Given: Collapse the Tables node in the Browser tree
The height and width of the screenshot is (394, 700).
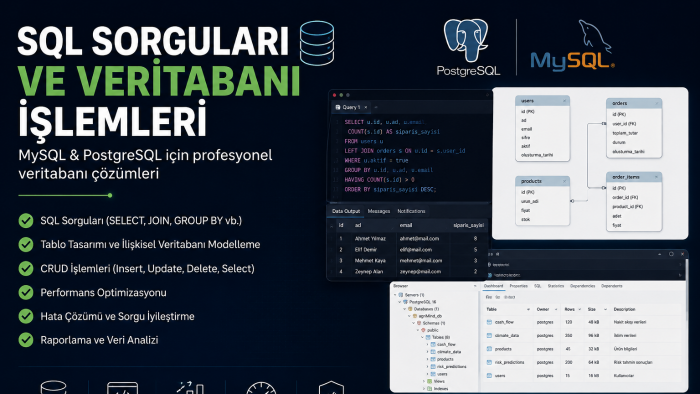Looking at the screenshot, I should coord(422,337).
